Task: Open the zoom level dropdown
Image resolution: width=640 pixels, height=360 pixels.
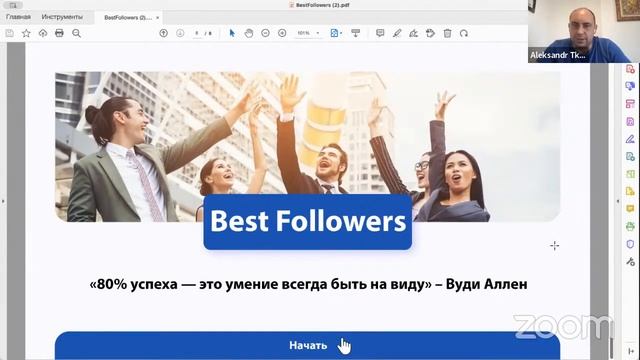Action: click(318, 33)
